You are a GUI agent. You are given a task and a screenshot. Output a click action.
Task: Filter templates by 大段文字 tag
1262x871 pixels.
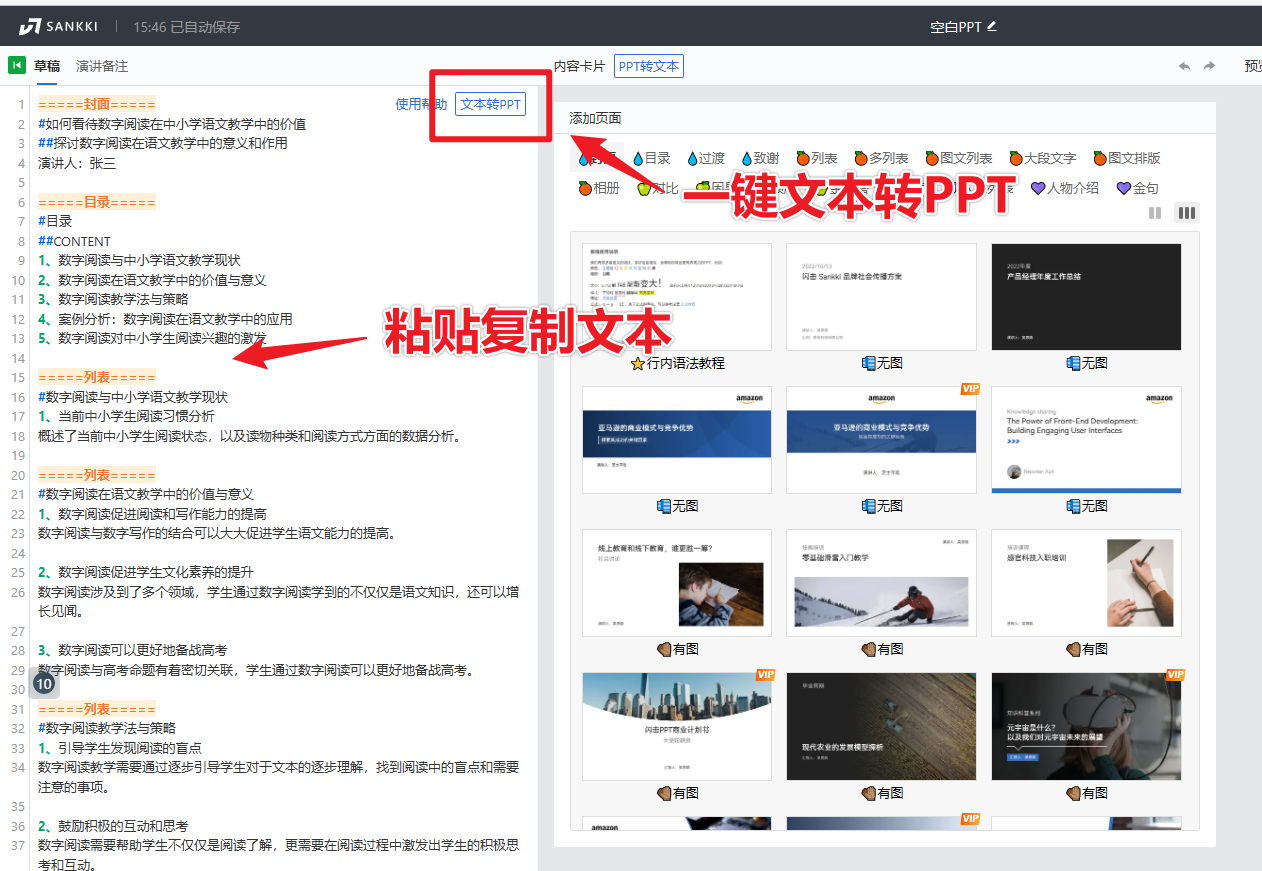click(1042, 158)
